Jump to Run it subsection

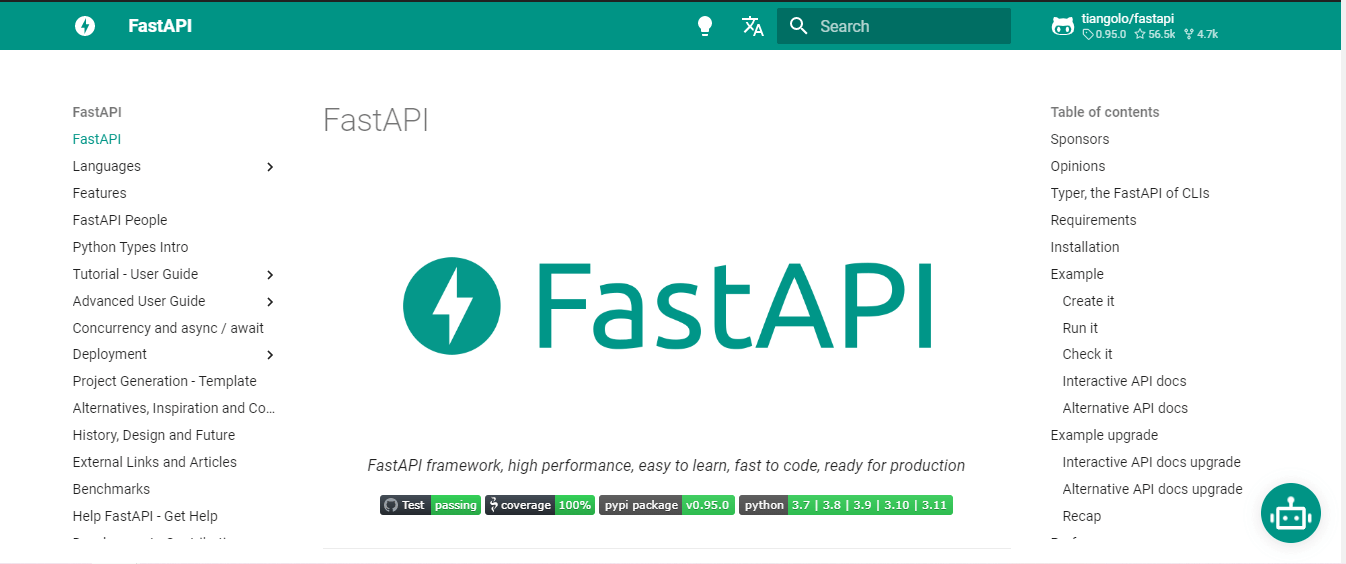pos(1081,328)
